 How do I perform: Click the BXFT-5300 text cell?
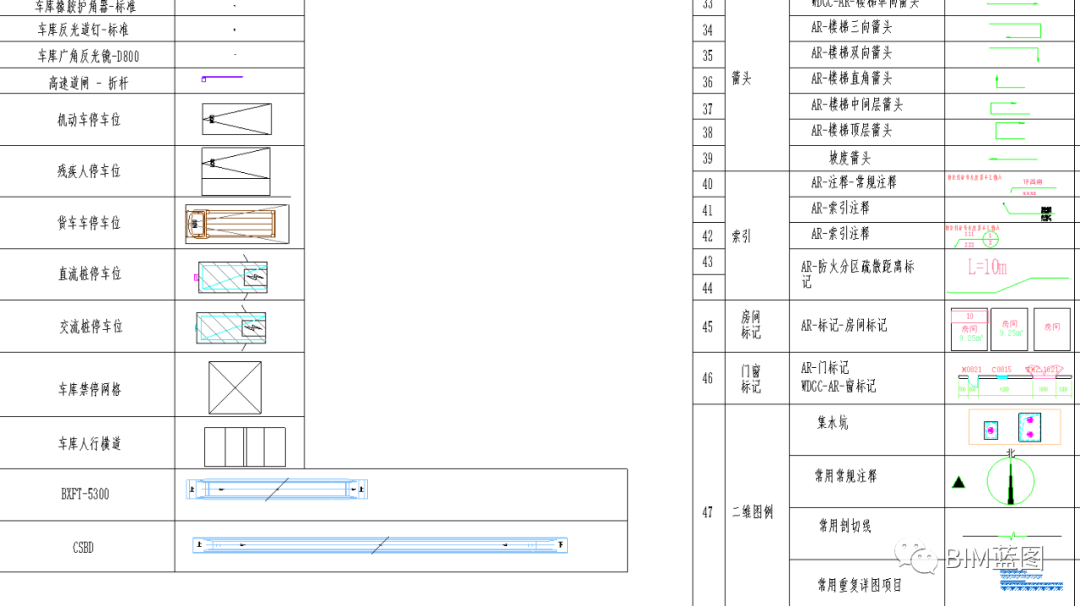85,494
